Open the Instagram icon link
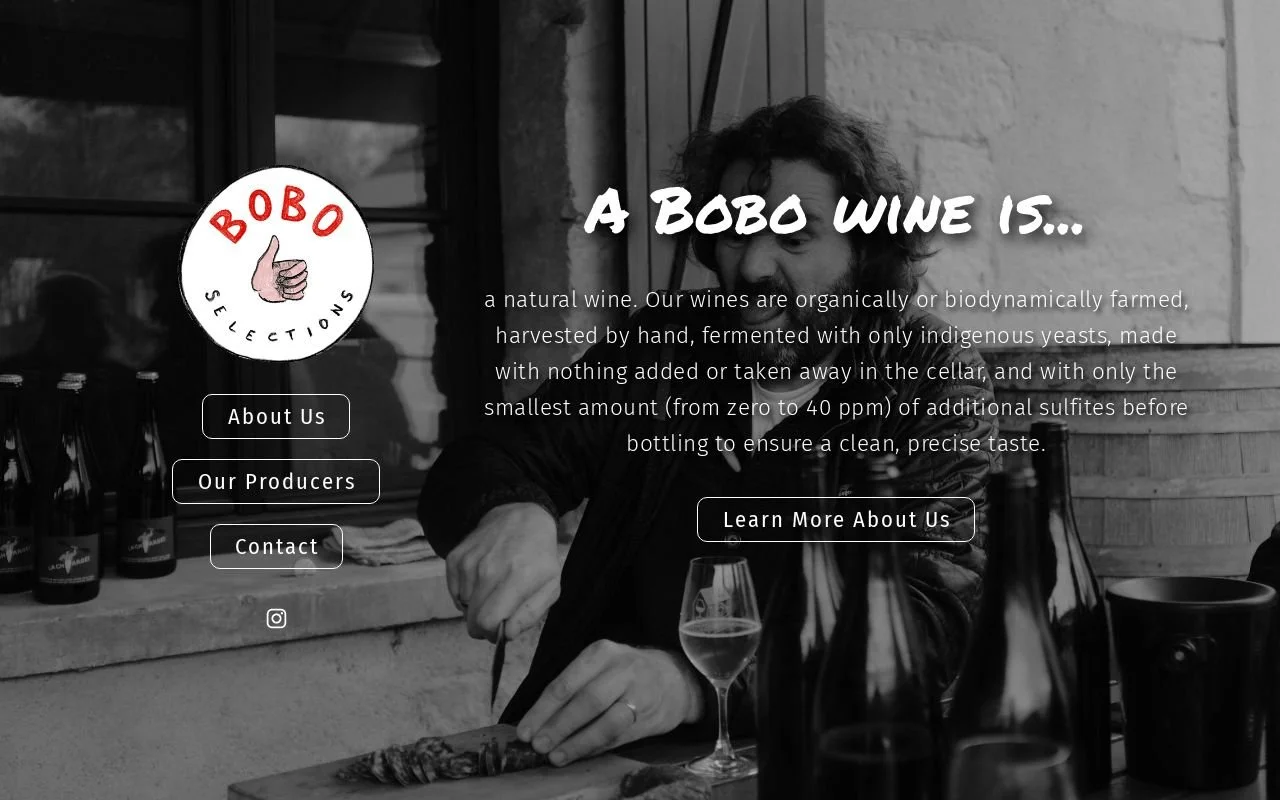The width and height of the screenshot is (1280, 800). point(277,618)
